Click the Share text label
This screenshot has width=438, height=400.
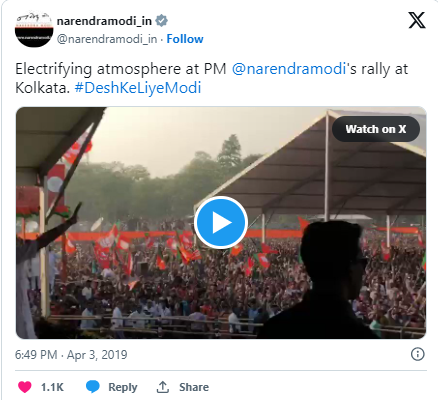(x=194, y=387)
